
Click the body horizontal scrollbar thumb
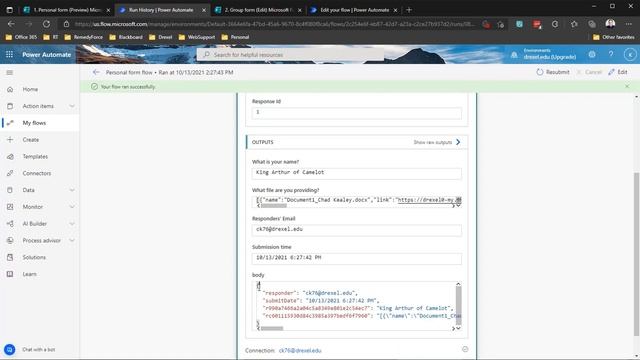(272, 328)
